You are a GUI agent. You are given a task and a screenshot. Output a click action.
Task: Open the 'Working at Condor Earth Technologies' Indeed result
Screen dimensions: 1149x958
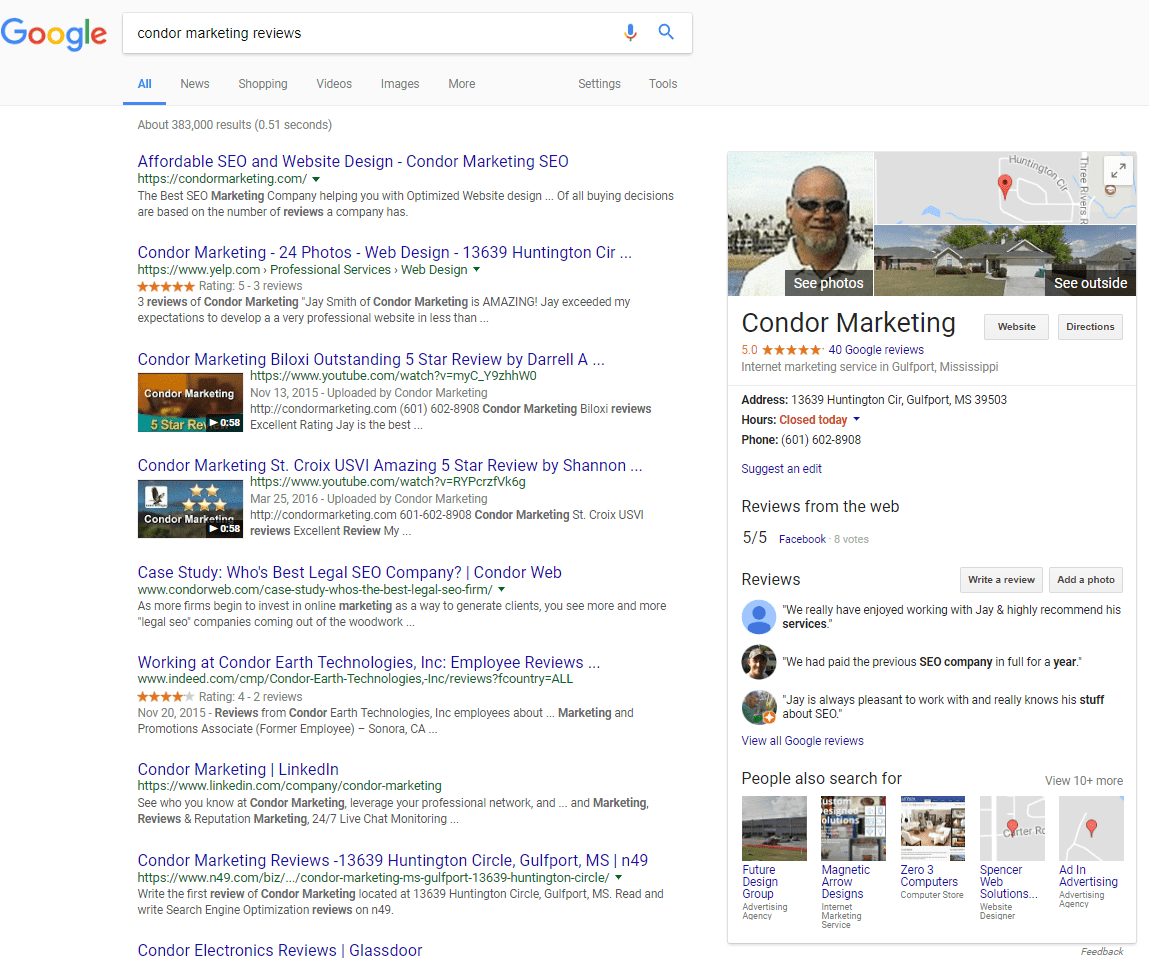(369, 663)
